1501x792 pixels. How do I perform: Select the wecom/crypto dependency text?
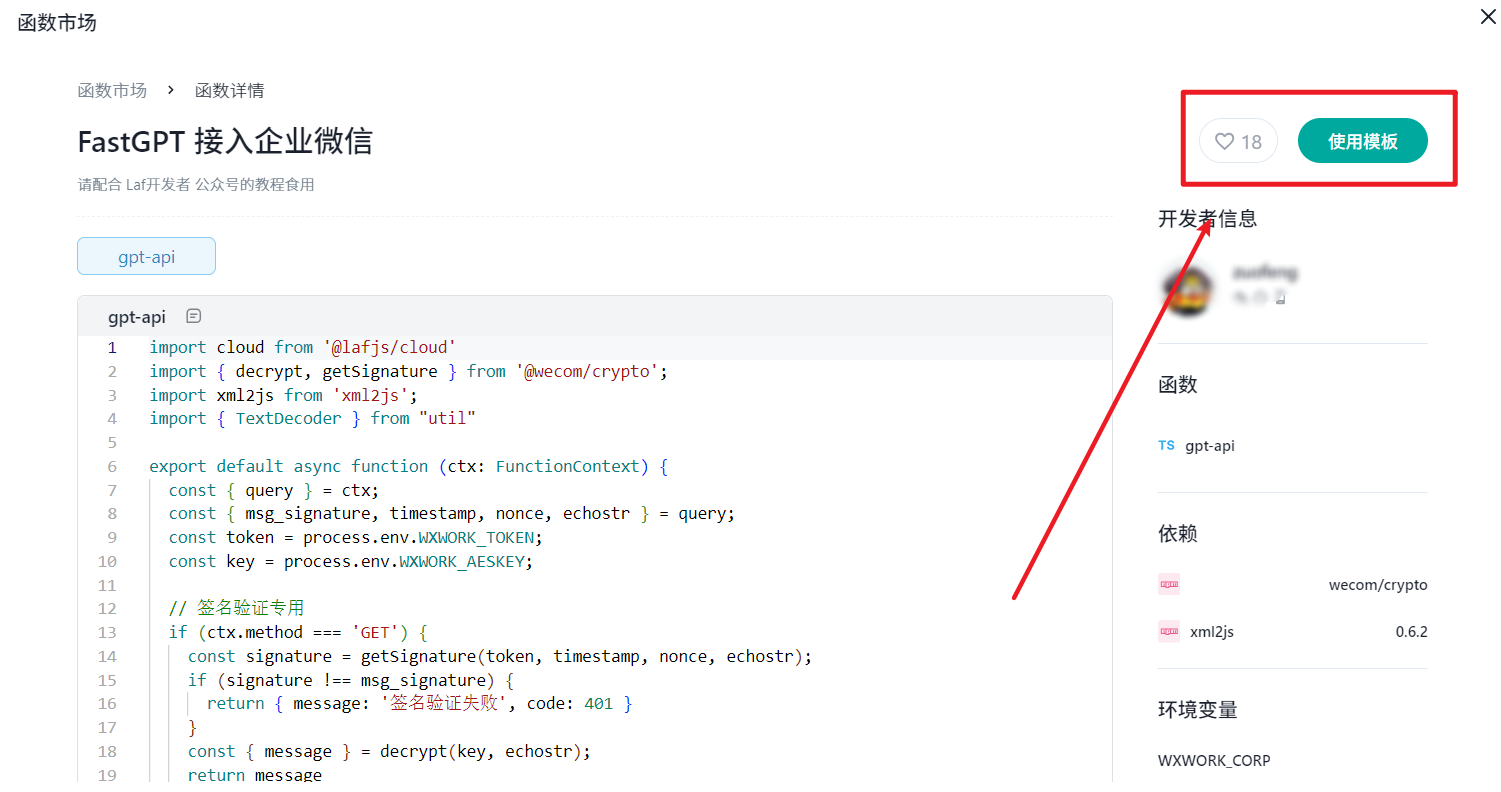(1378, 585)
